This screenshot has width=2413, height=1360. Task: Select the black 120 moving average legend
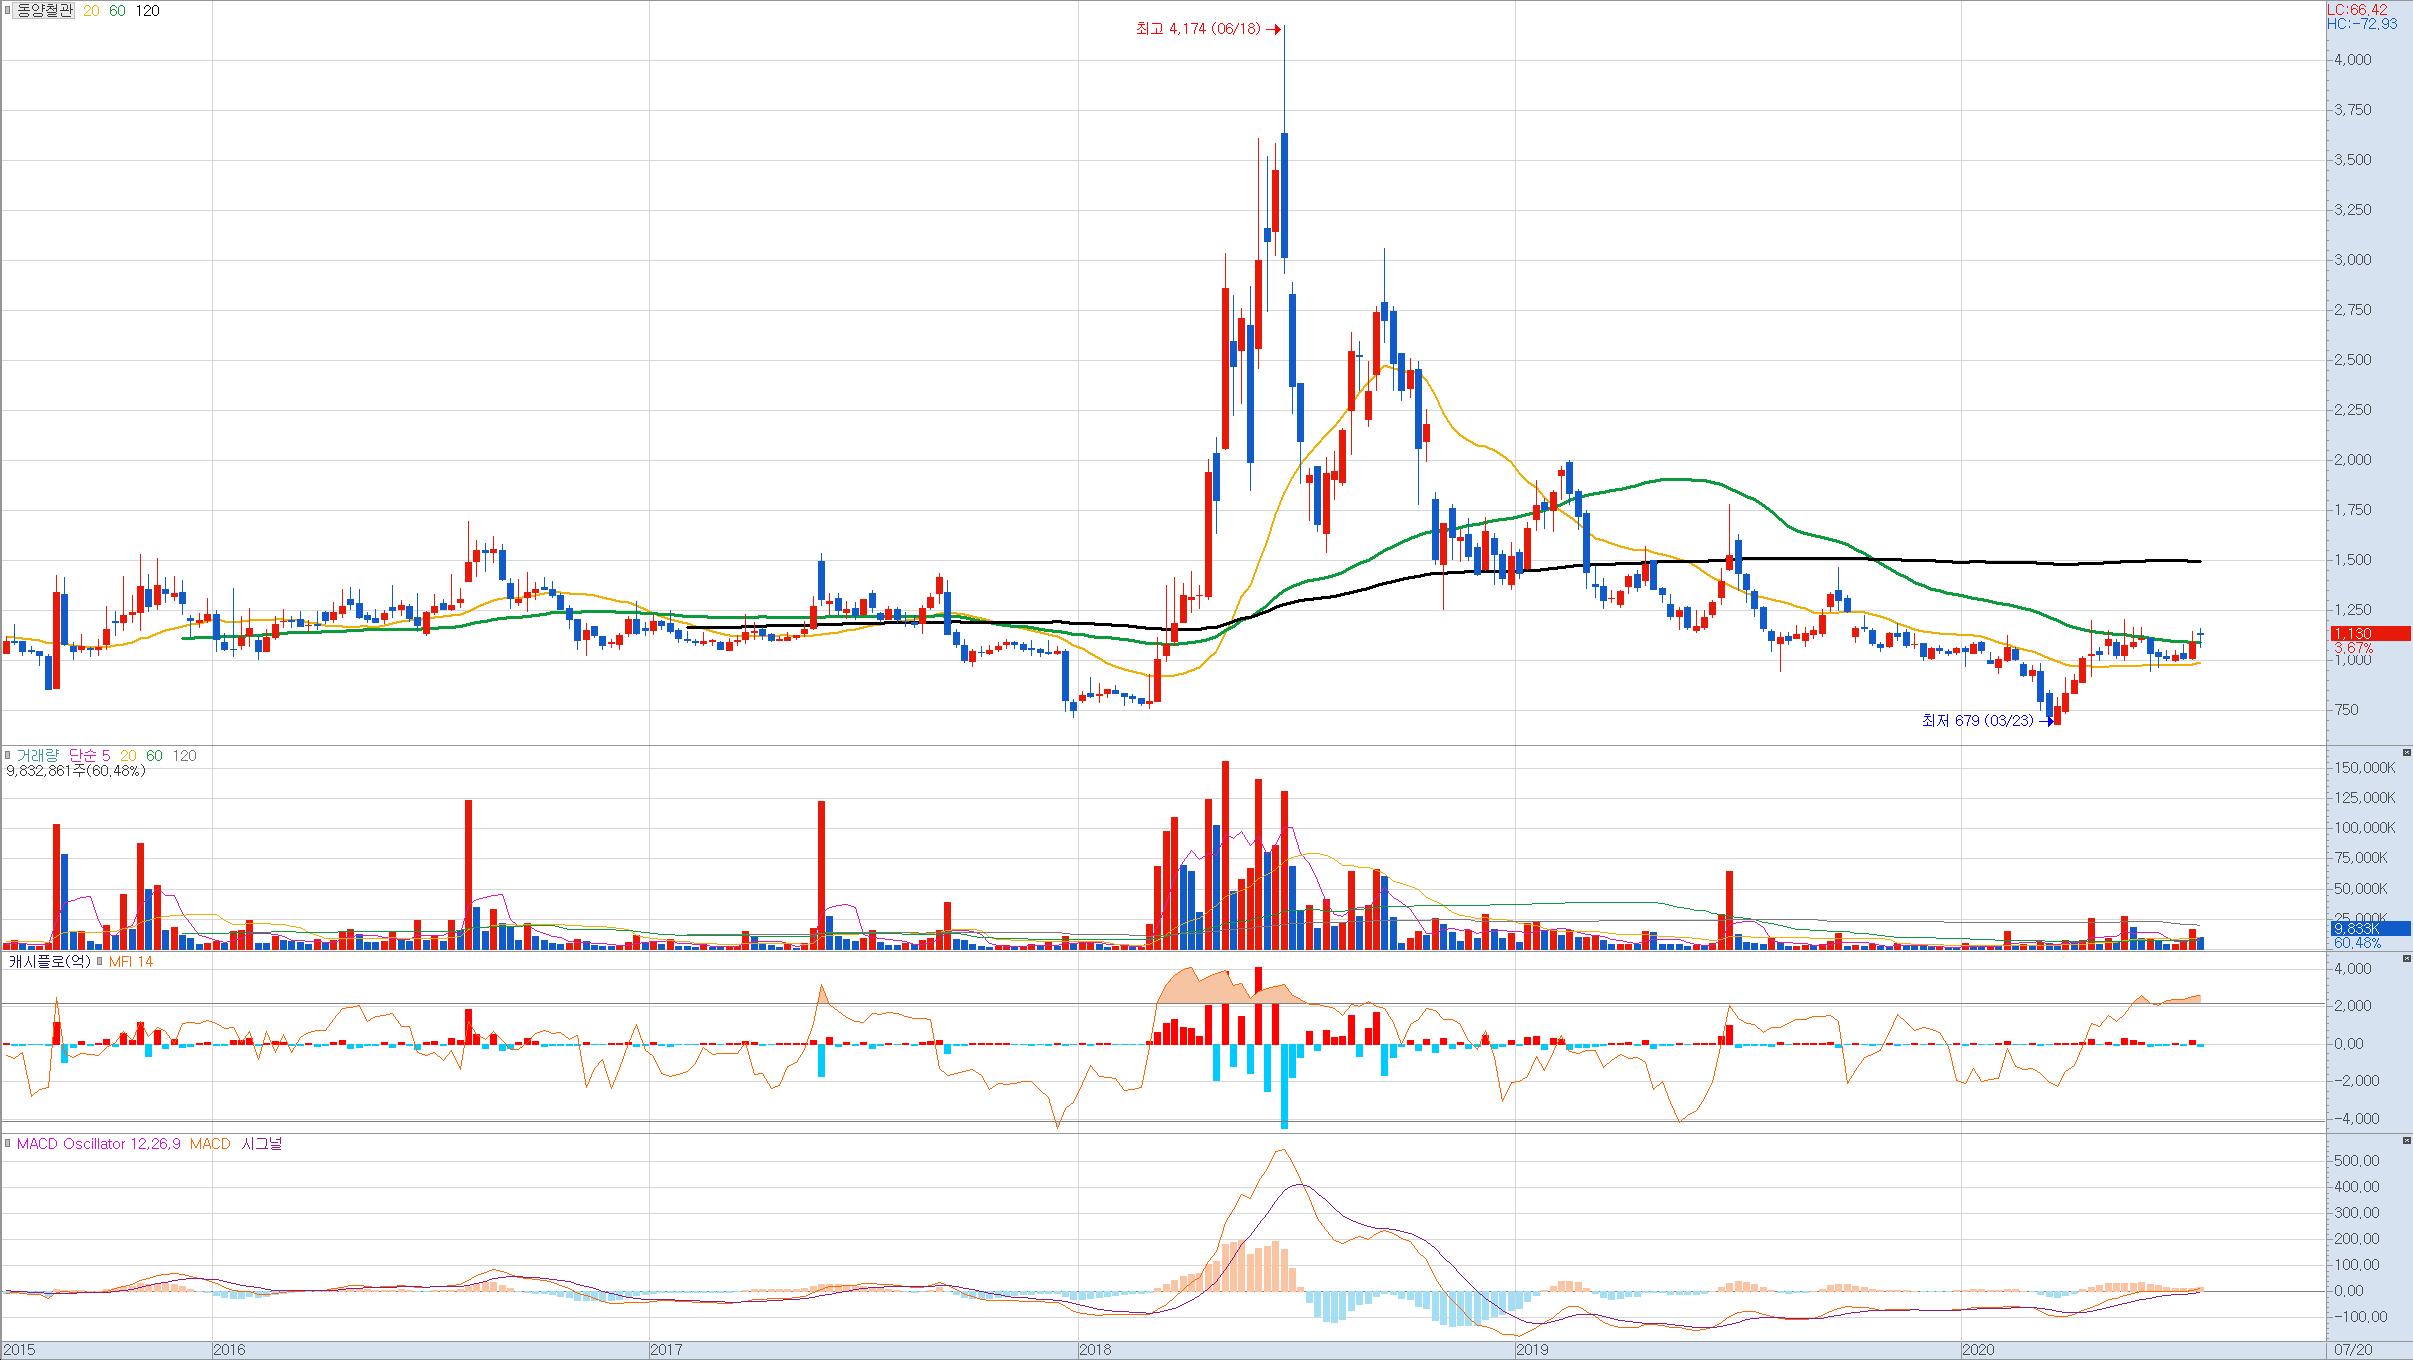147,11
